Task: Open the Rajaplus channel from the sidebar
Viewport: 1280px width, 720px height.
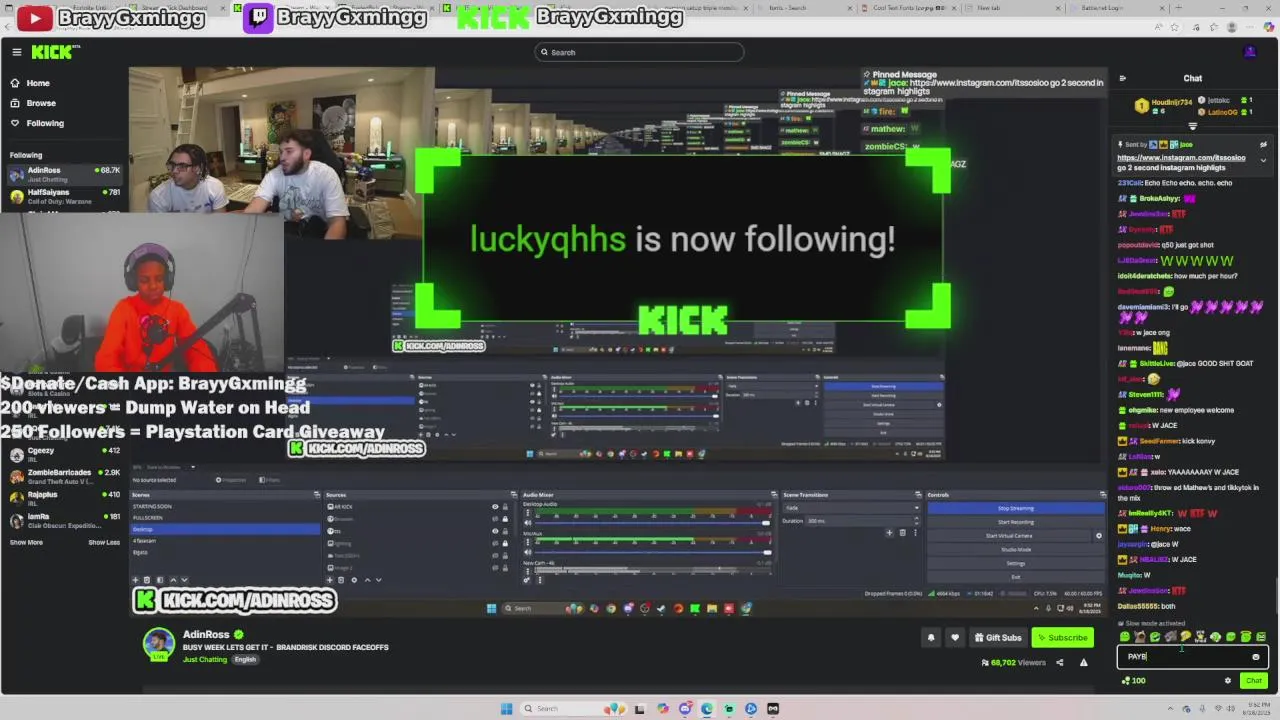Action: click(65, 498)
